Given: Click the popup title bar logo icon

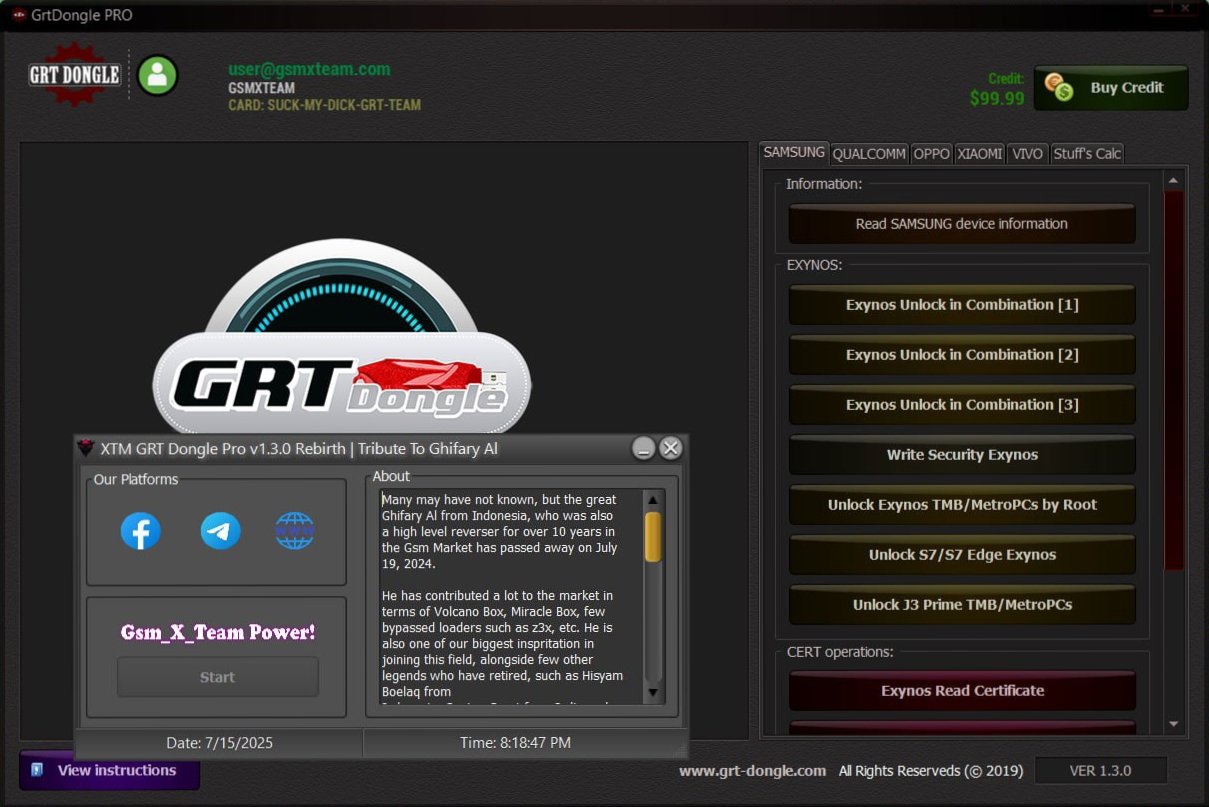Looking at the screenshot, I should click(x=86, y=448).
